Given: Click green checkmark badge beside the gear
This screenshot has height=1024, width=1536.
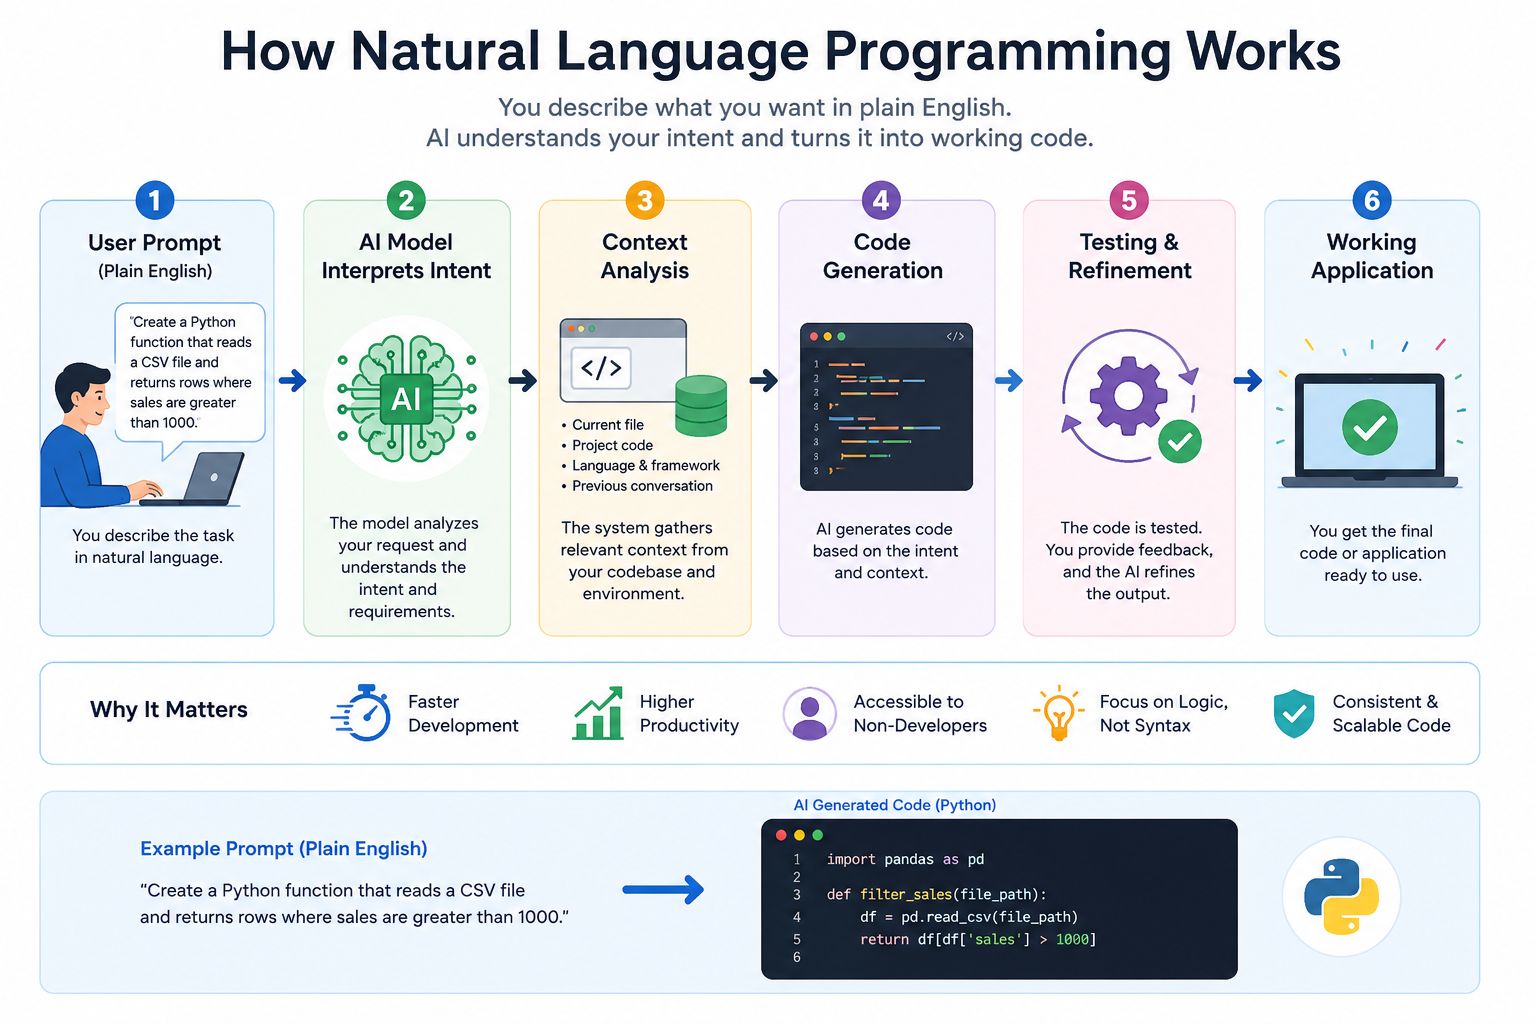Looking at the screenshot, I should click(1180, 441).
